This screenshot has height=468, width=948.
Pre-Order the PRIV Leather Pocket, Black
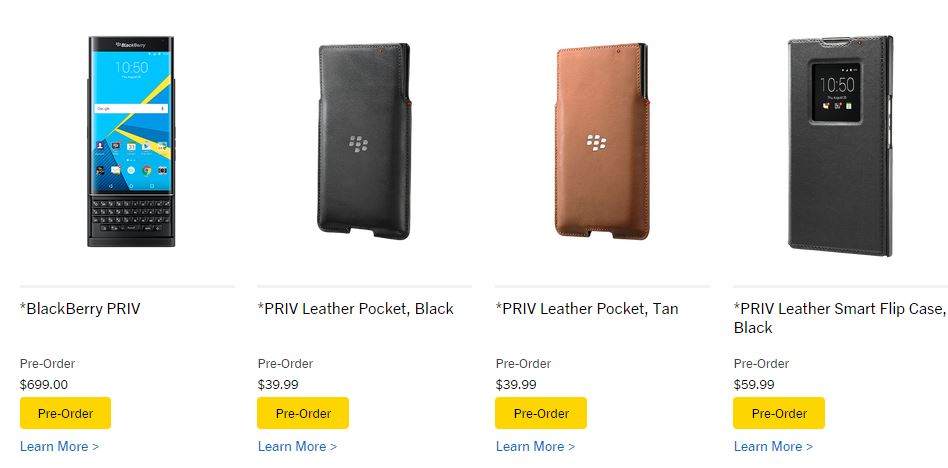[x=303, y=413]
